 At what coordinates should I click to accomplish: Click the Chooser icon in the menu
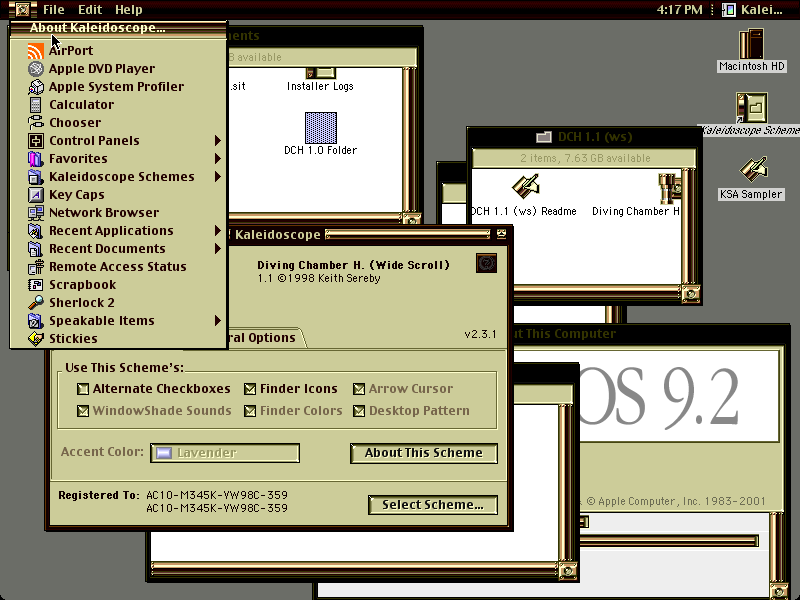point(36,122)
